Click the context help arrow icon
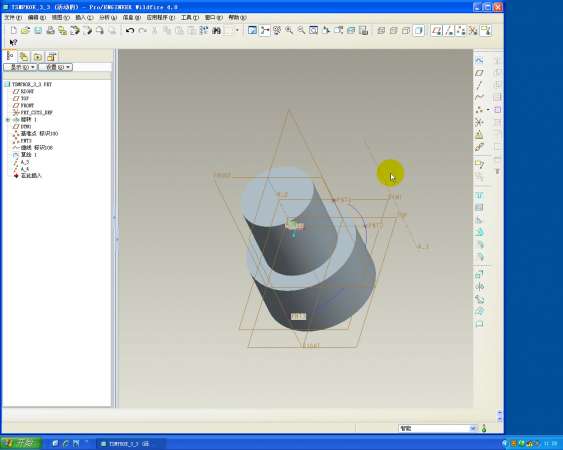Viewport: 563px width, 450px height. pyautogui.click(x=13, y=42)
